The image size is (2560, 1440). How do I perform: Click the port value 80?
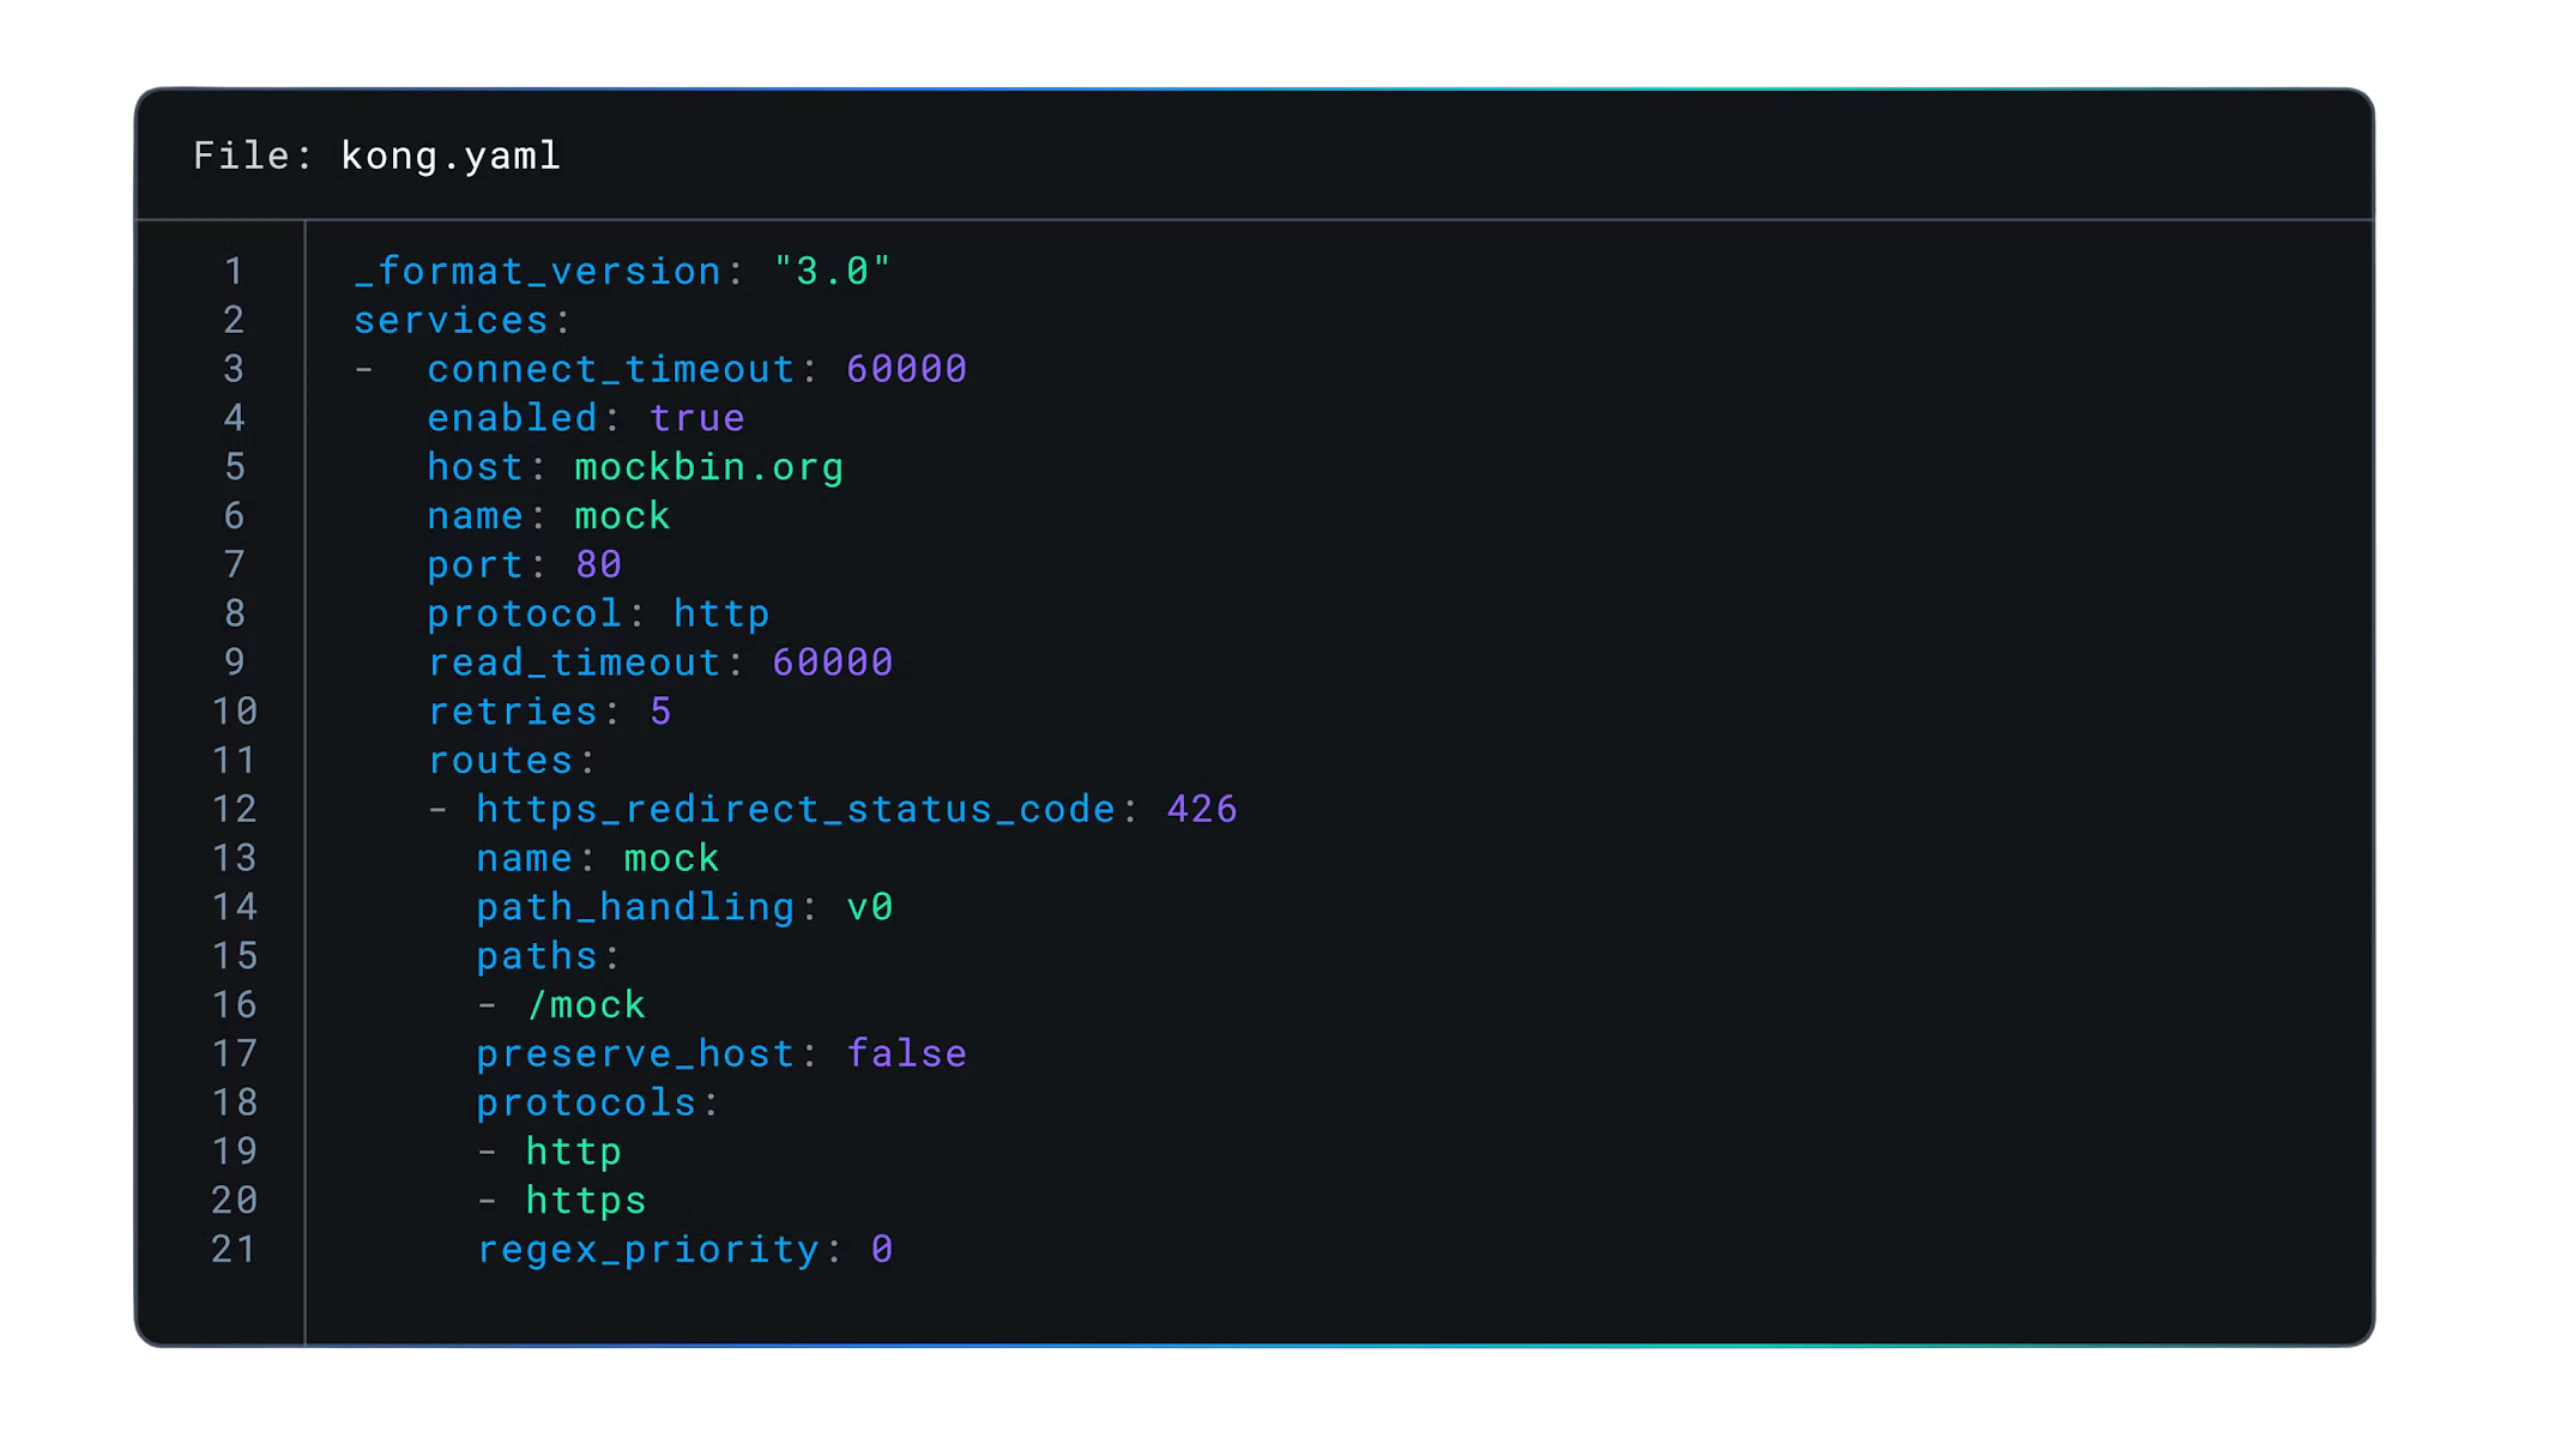coord(598,565)
